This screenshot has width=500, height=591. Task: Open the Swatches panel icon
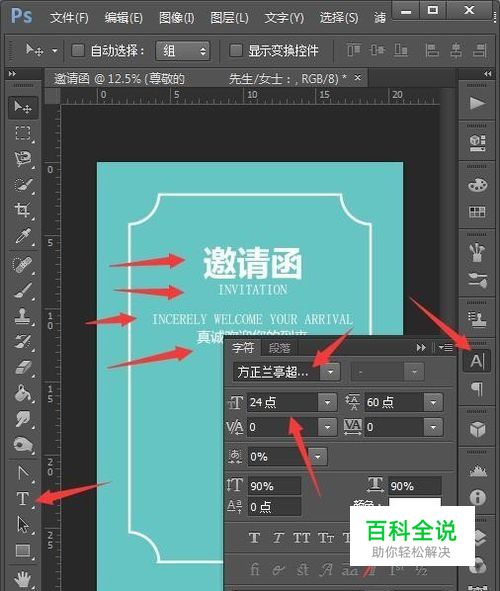coord(477,212)
